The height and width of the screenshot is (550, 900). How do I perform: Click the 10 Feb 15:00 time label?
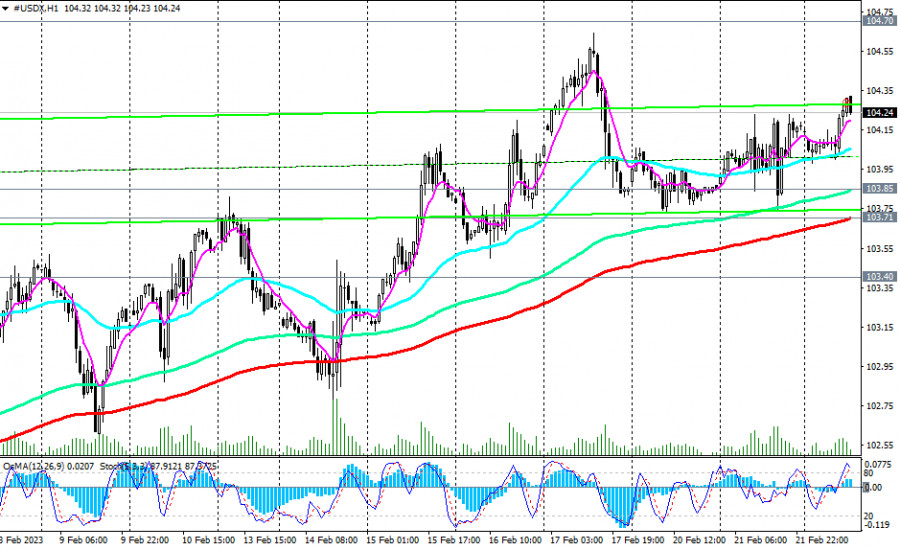point(208,540)
